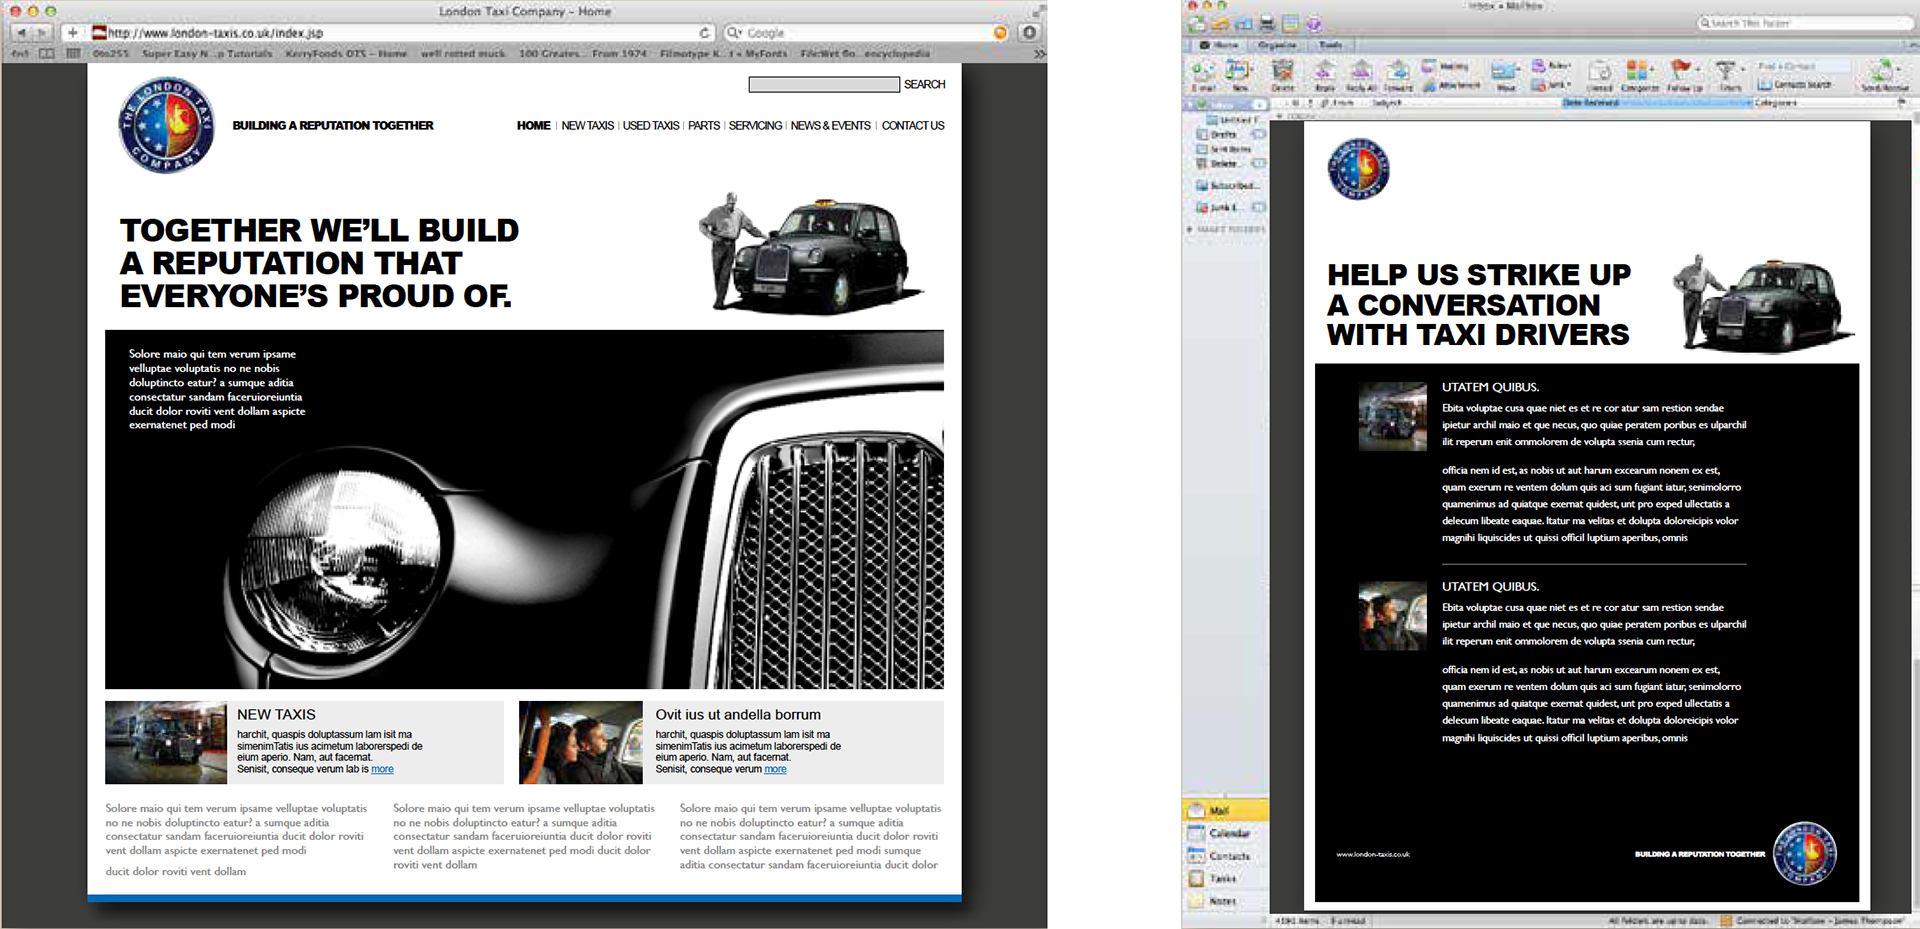This screenshot has width=1920, height=929.
Task: Open the CONTACT US nav item
Action: pyautogui.click(x=913, y=126)
